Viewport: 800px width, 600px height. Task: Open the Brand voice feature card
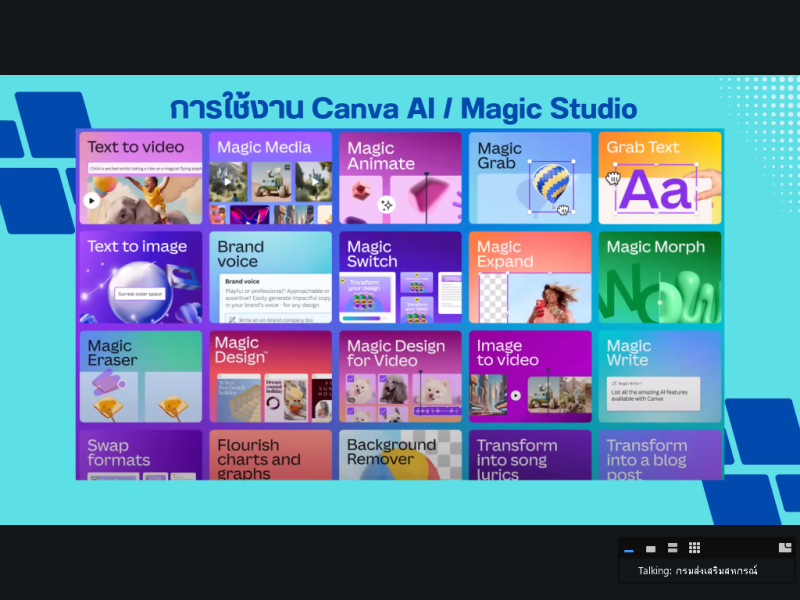pyautogui.click(x=270, y=277)
